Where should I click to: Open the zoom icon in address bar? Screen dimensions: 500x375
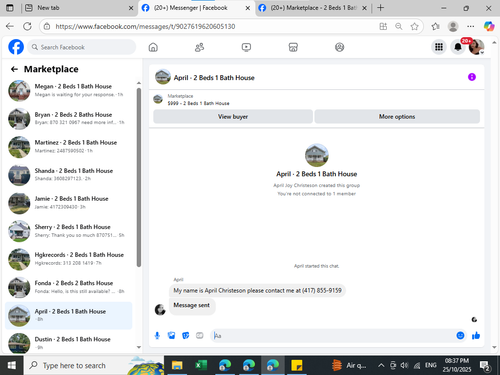[x=399, y=26]
